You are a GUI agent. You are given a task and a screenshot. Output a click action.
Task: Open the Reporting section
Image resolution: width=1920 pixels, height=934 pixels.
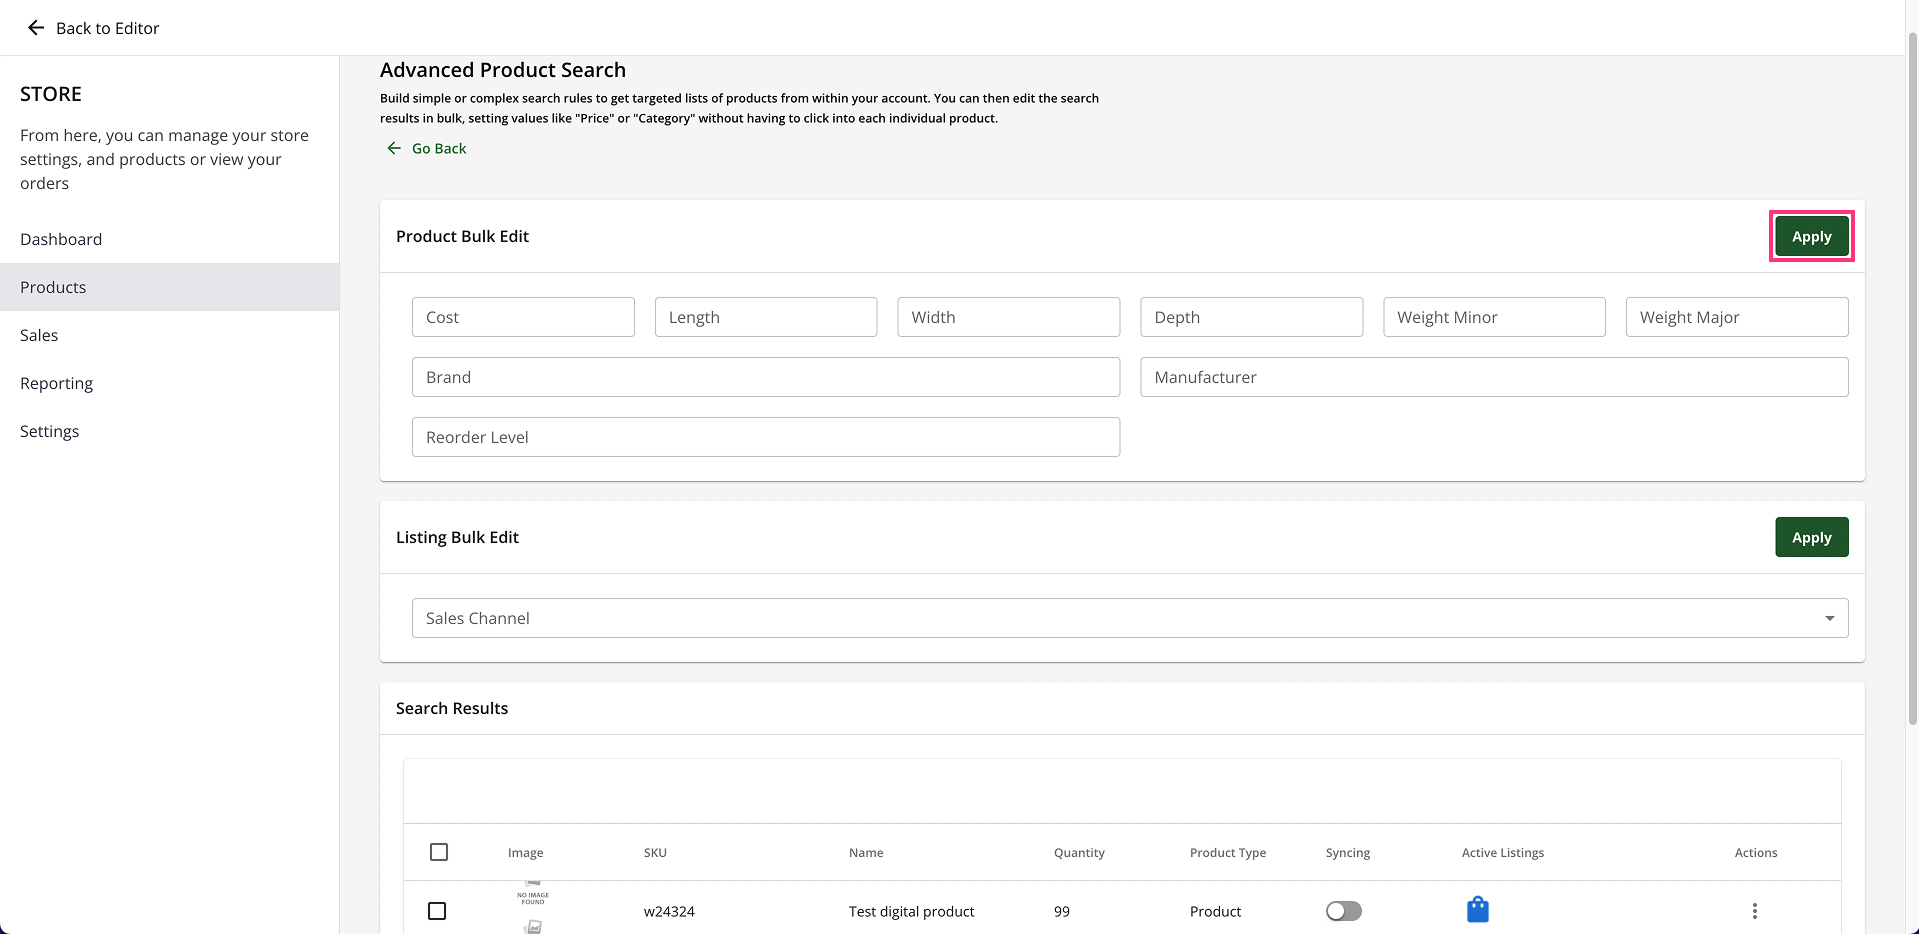tap(56, 383)
